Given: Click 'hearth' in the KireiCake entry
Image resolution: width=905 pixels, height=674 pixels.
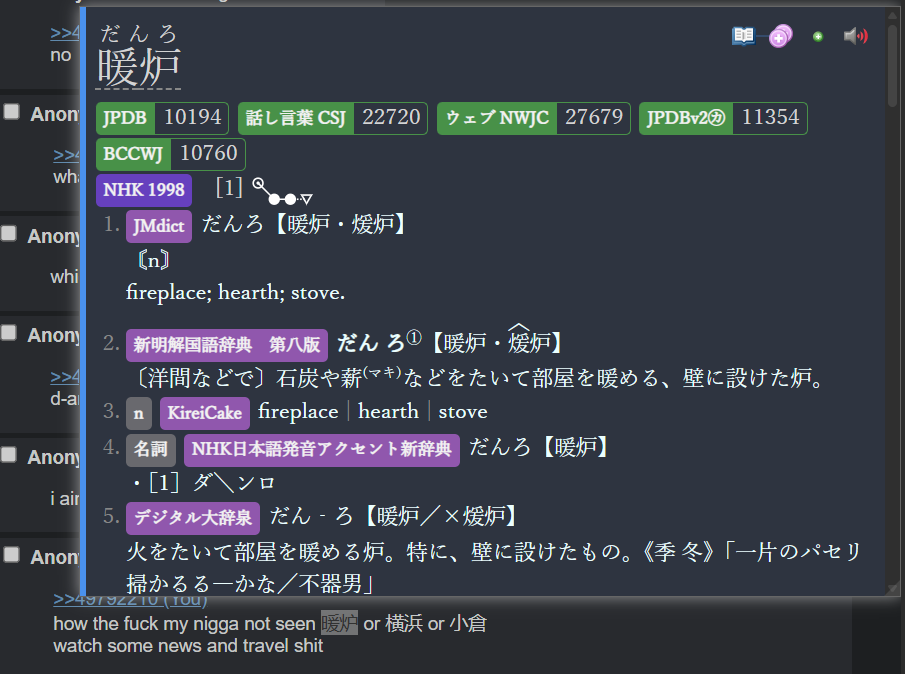Looking at the screenshot, I should [x=388, y=412].
